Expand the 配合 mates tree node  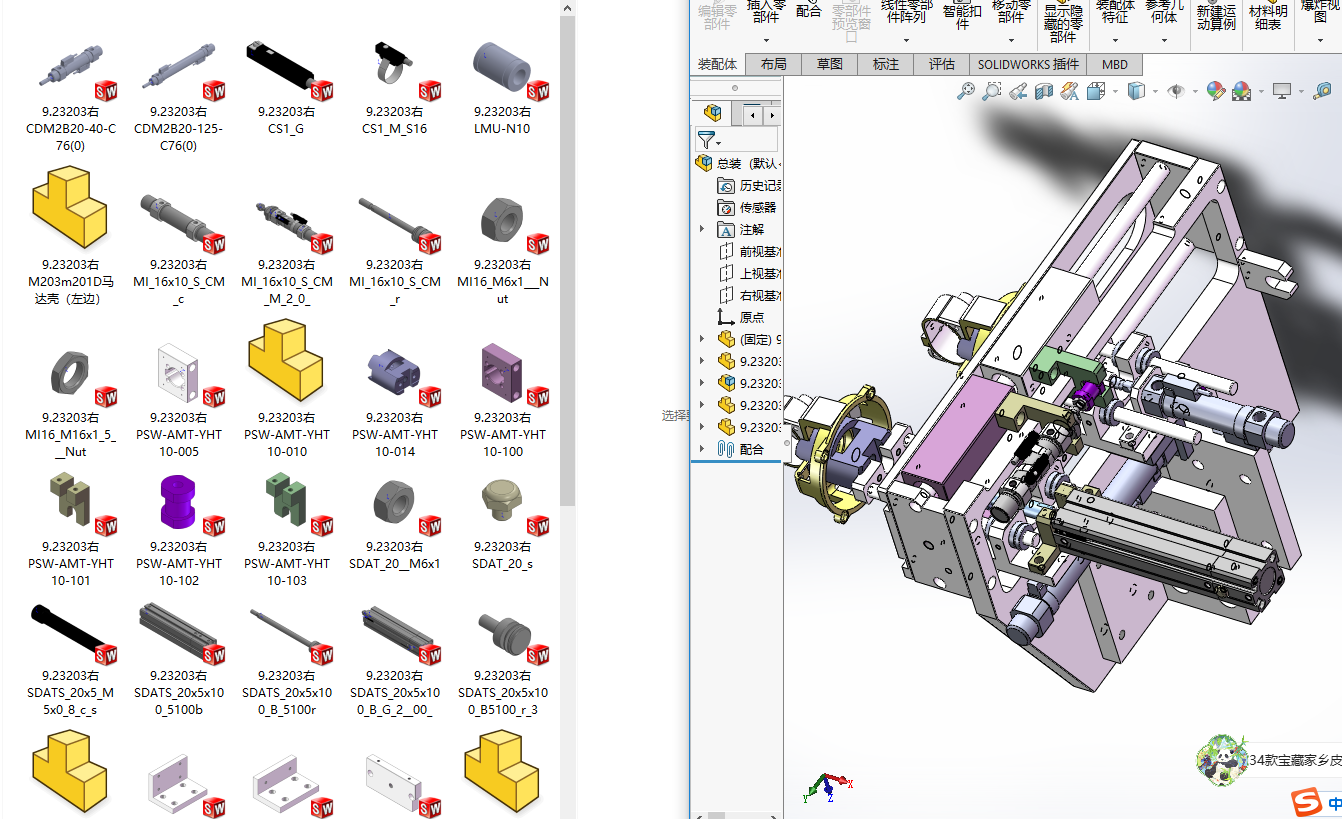coord(702,450)
